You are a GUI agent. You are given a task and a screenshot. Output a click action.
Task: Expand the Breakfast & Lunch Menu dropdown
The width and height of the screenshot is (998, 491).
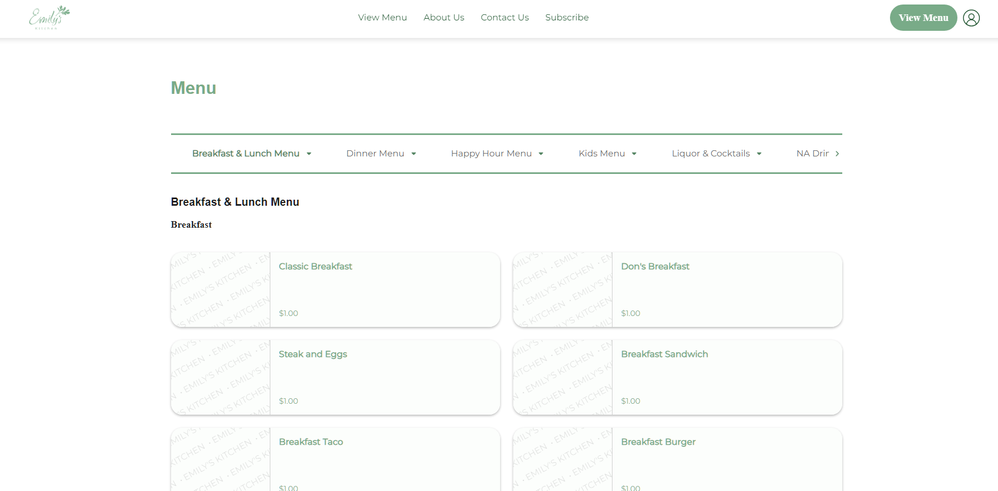pos(252,154)
